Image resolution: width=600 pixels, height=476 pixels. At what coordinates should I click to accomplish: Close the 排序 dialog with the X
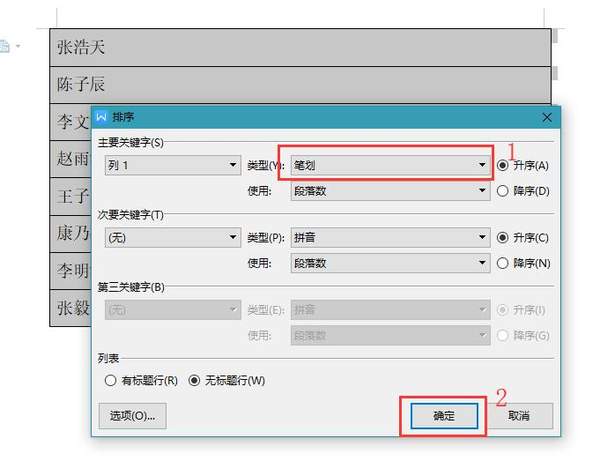click(x=546, y=117)
